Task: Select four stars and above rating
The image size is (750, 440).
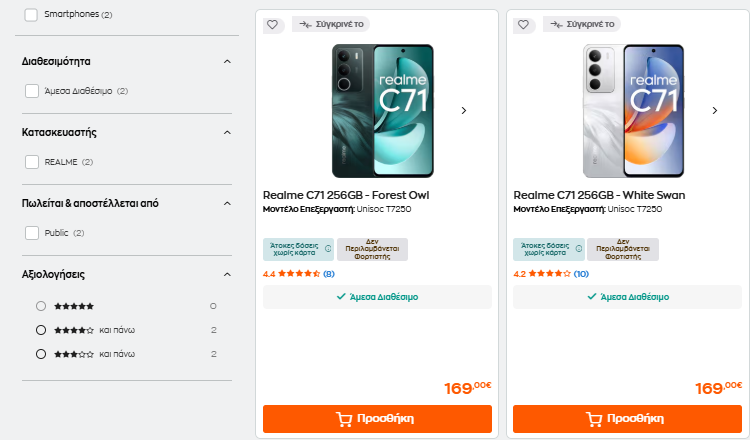Action: (41, 329)
